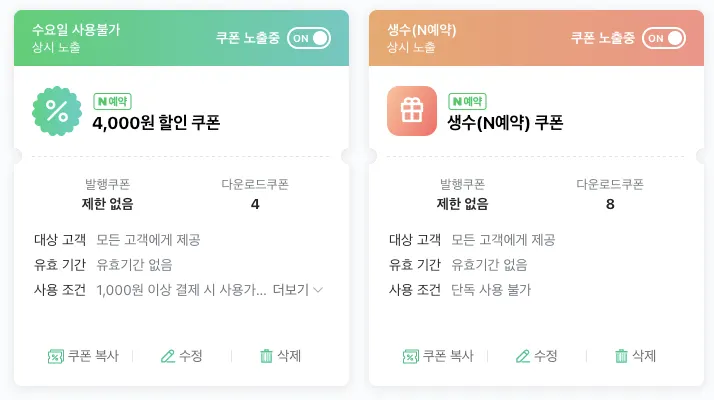Click N예약 badge on 생수 coupon

coord(467,101)
